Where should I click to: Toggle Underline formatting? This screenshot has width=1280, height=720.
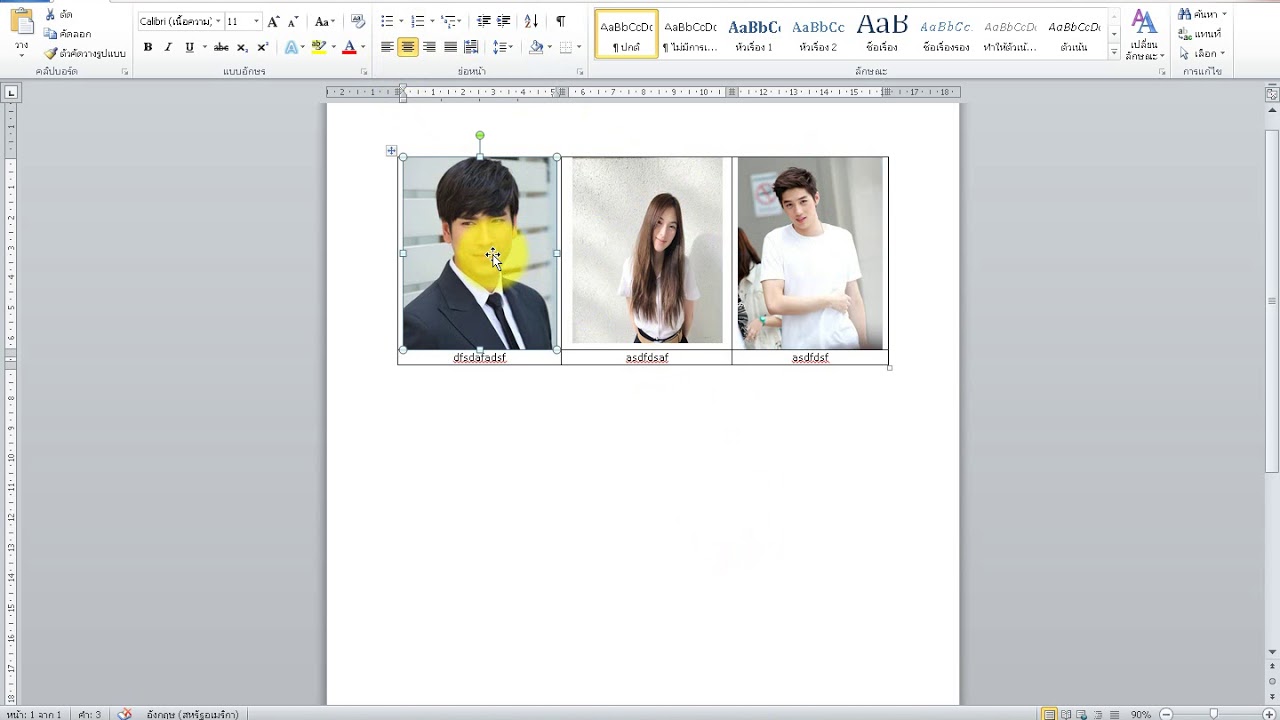(189, 47)
